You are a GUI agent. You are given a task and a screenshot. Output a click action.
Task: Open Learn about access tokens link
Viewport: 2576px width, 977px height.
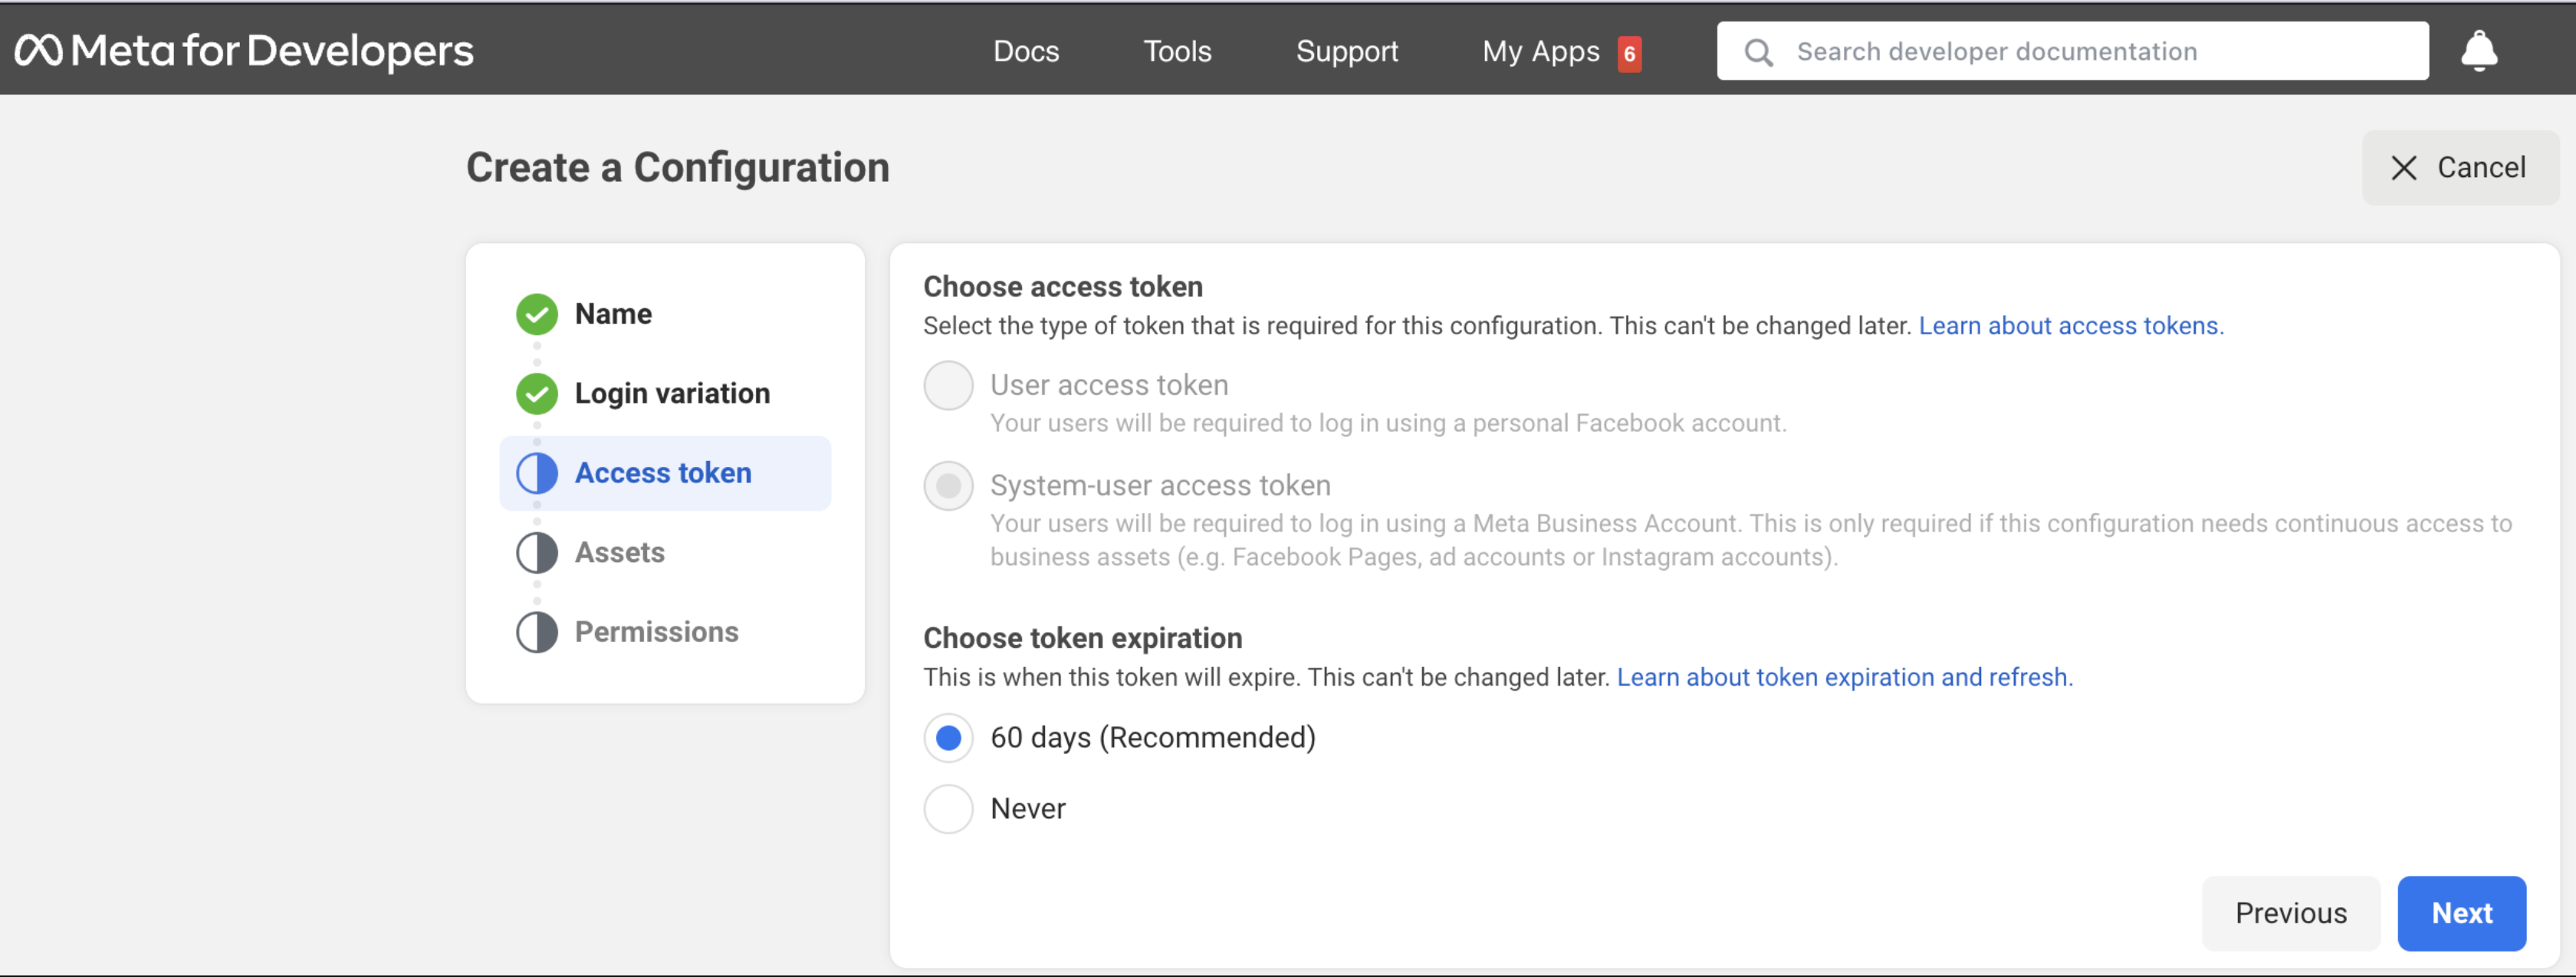point(2070,326)
